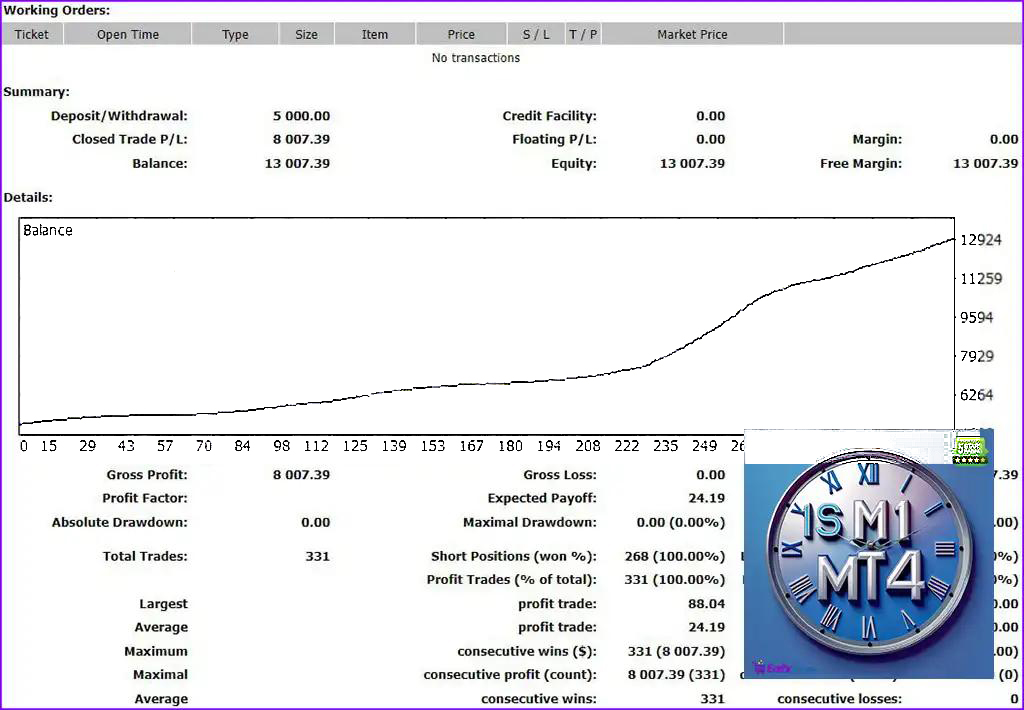Screen dimensions: 1024x710
Task: Click the Market Price column header
Action: click(x=692, y=34)
